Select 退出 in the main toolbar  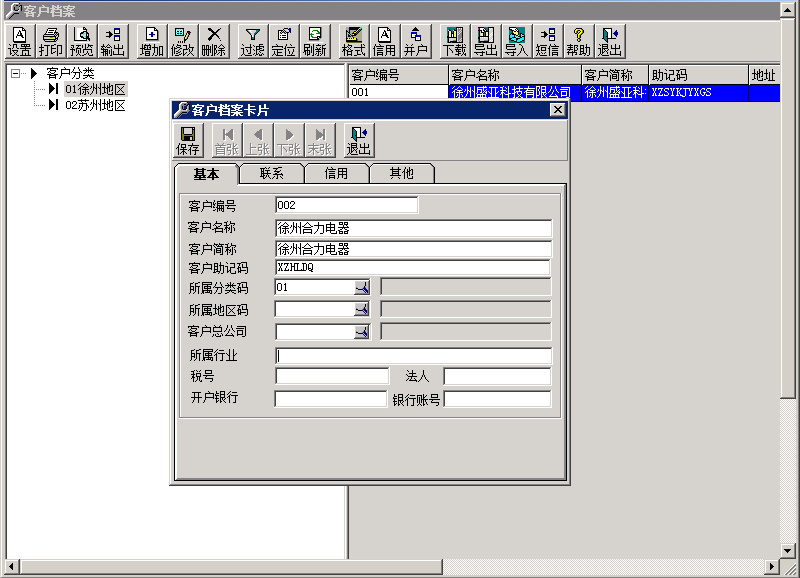click(610, 41)
